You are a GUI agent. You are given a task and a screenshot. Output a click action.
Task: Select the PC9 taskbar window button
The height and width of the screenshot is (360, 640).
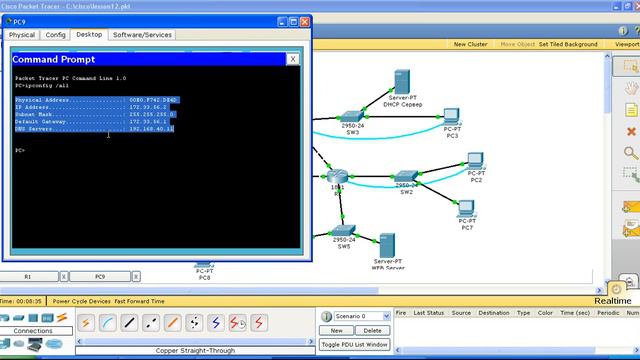[100, 277]
